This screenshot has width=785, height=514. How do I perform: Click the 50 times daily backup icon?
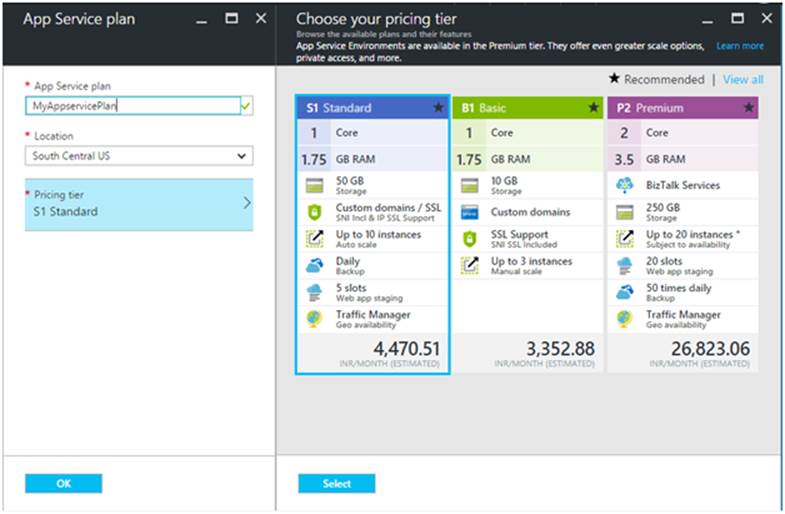click(x=625, y=292)
